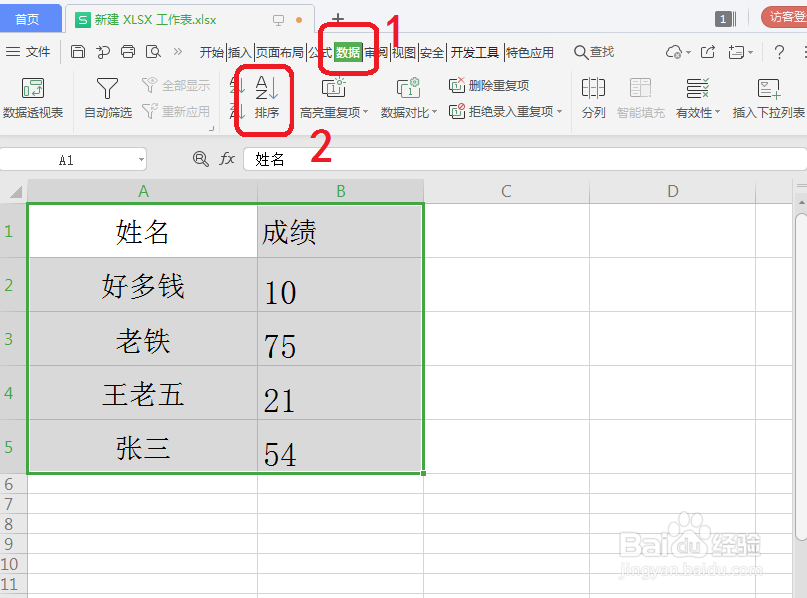Click the 智能填充 Smart Fill icon
The height and width of the screenshot is (598, 807).
click(641, 98)
